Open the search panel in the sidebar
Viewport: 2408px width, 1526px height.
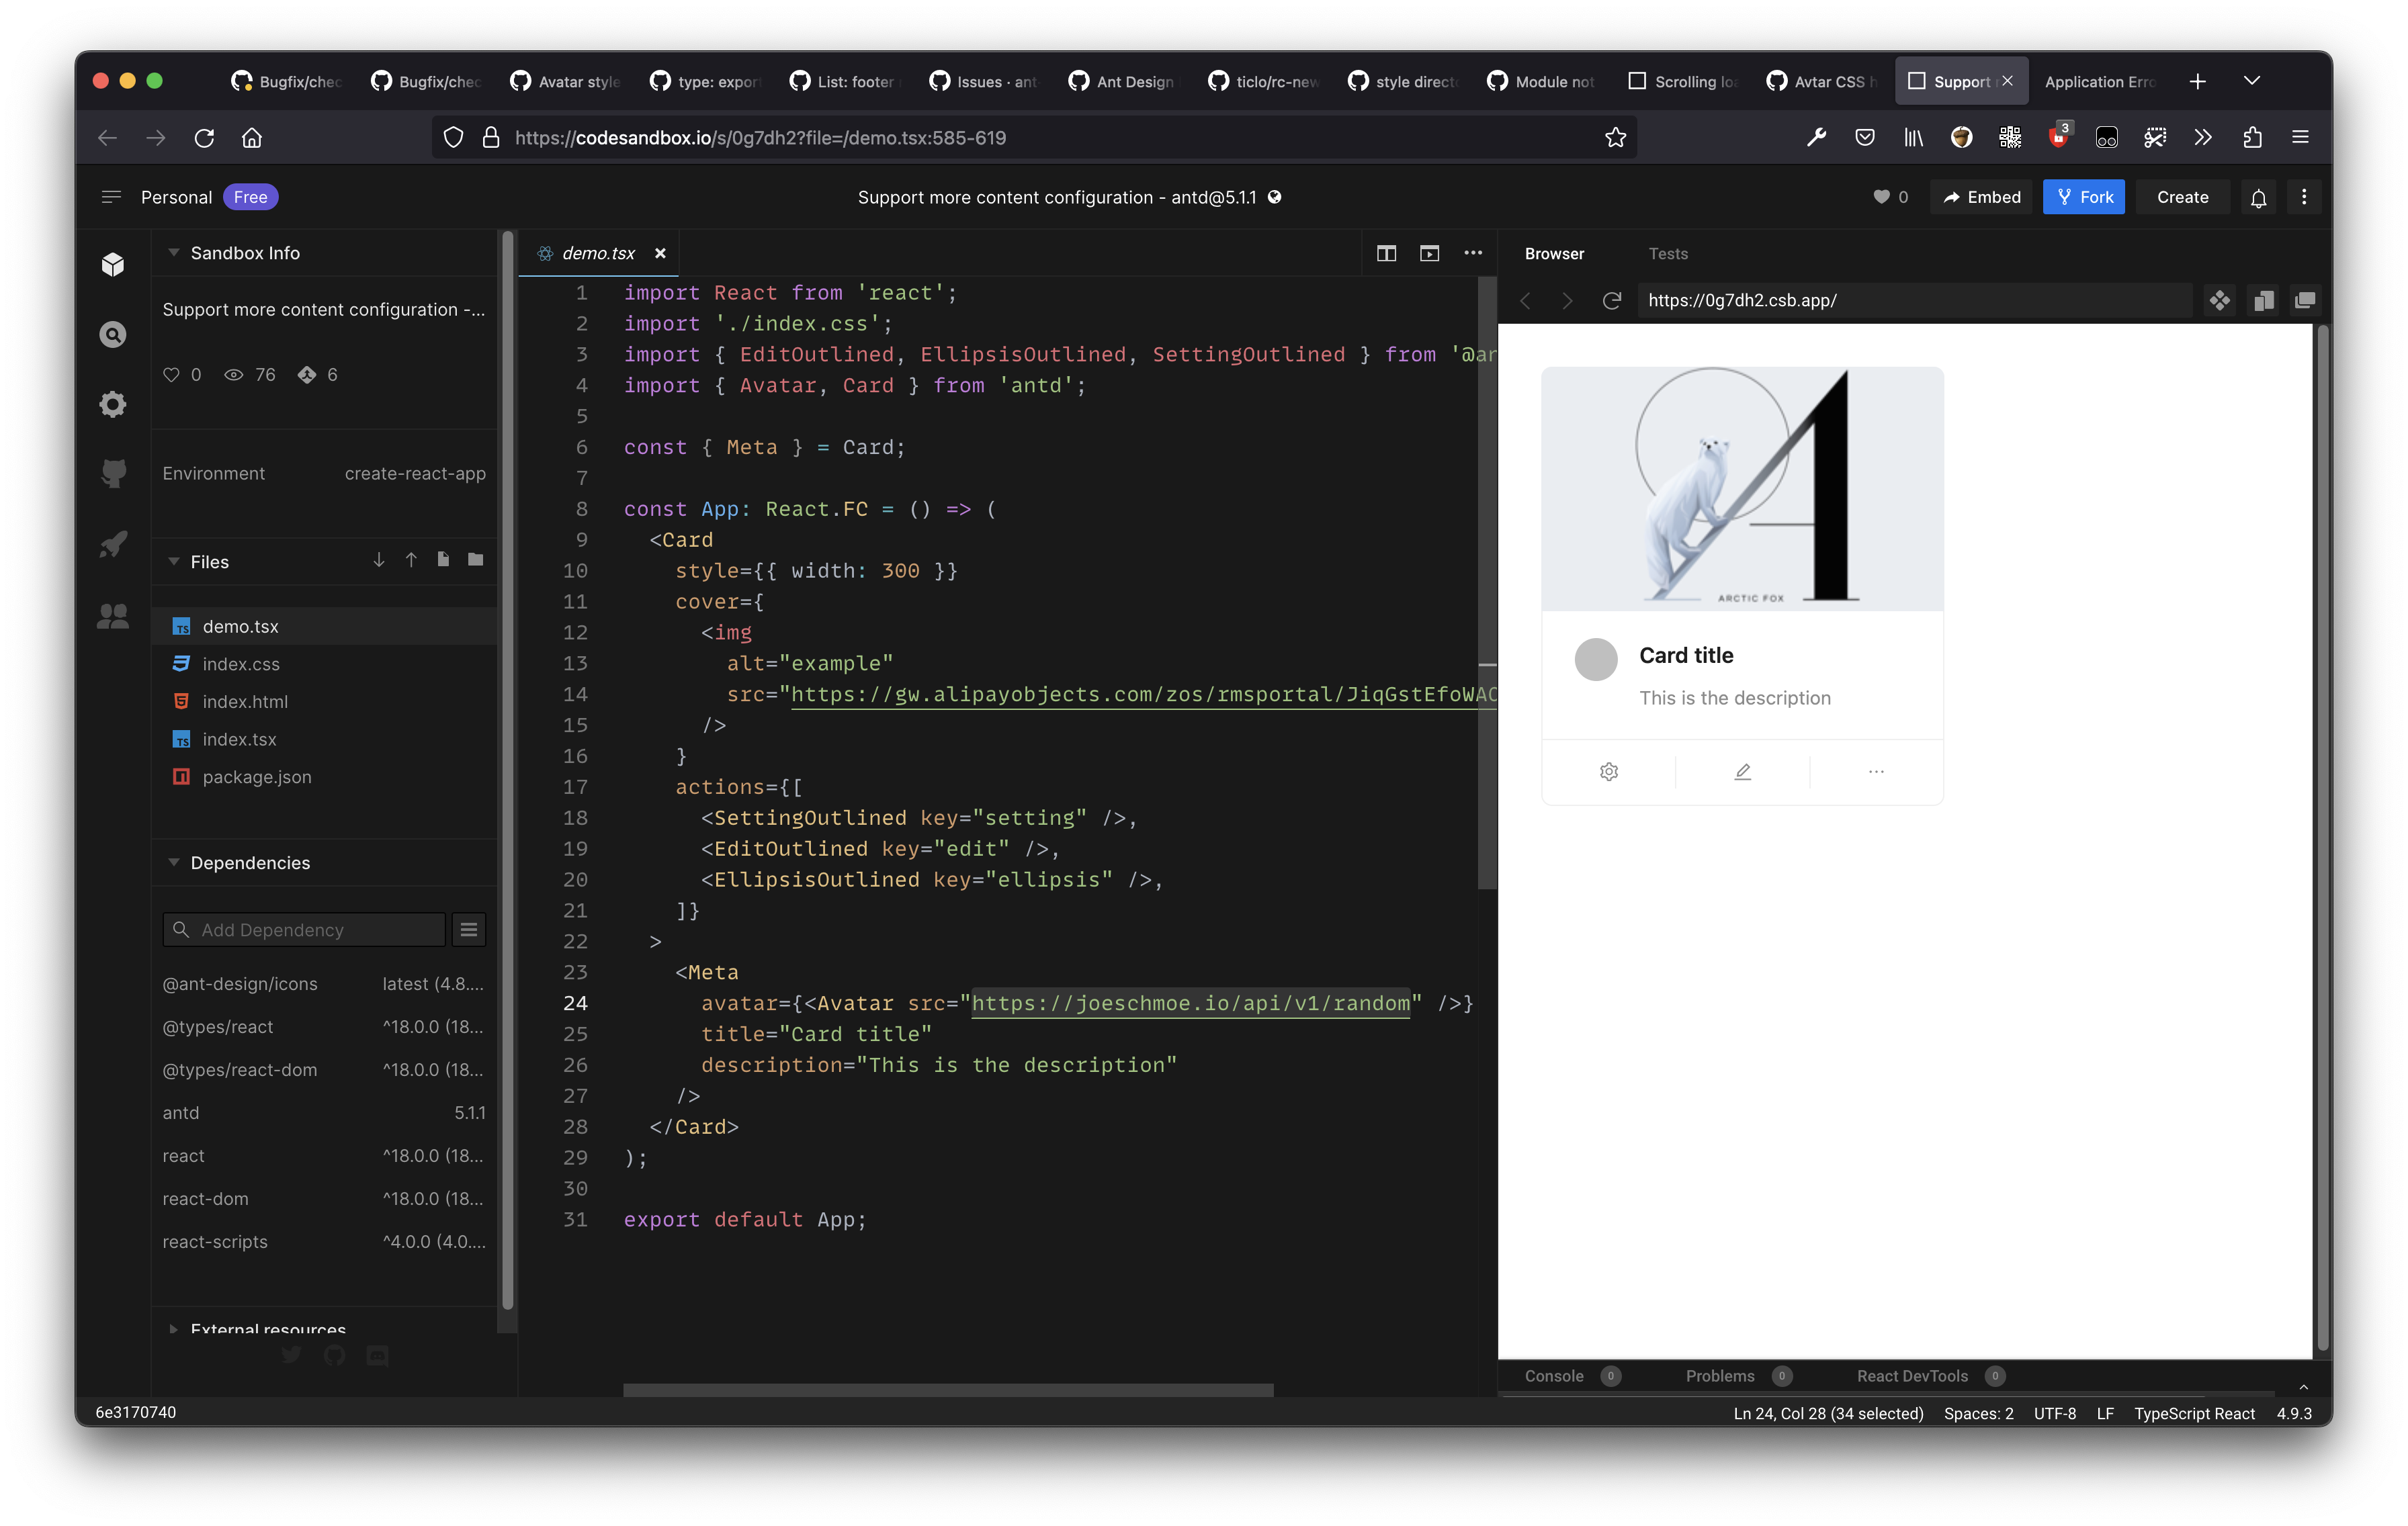pyautogui.click(x=113, y=335)
